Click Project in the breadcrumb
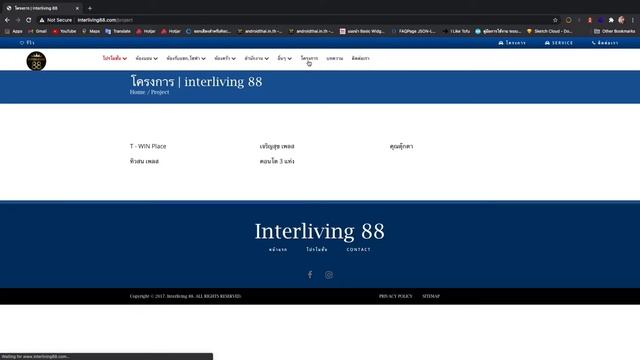Image resolution: width=640 pixels, height=360 pixels. coord(160,92)
